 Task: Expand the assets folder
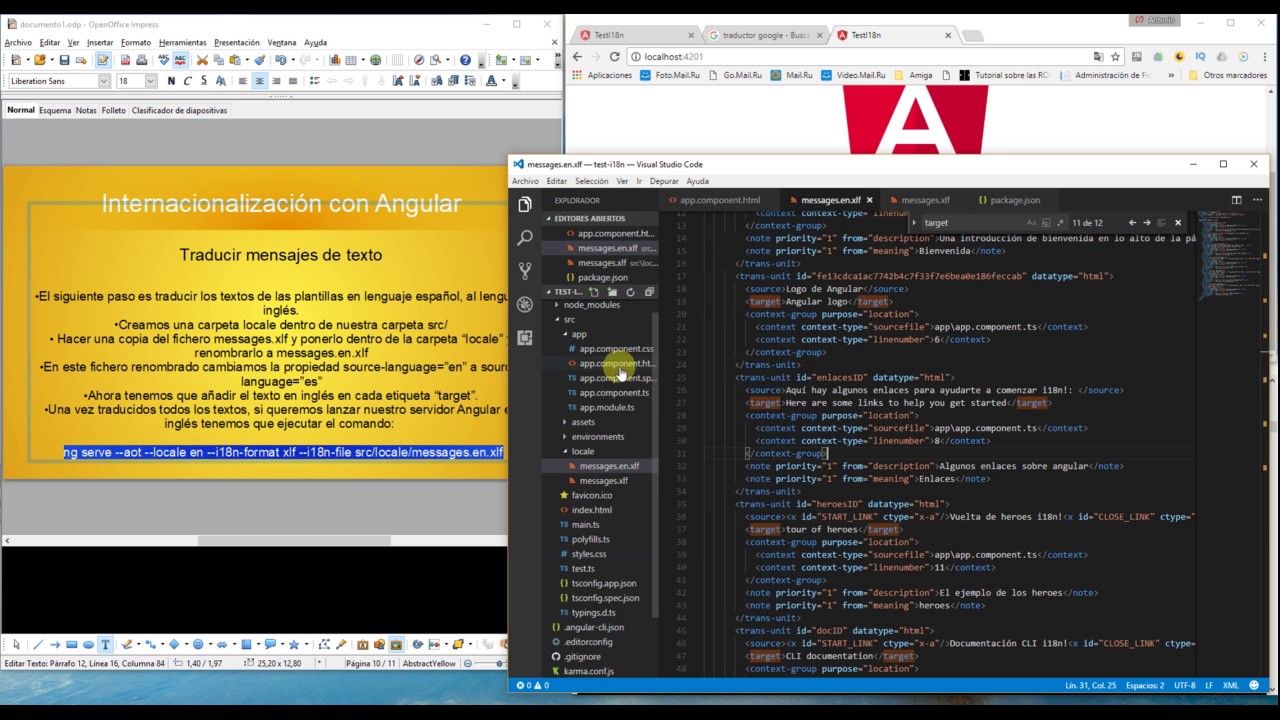coord(582,422)
